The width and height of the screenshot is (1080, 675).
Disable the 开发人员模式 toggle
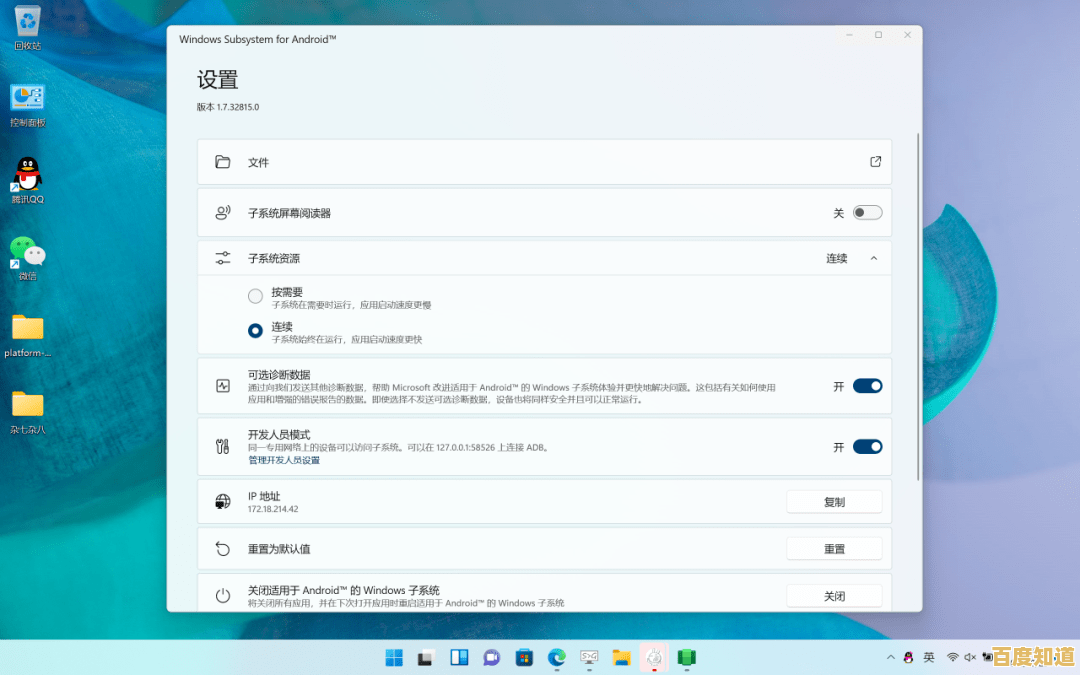tap(866, 446)
